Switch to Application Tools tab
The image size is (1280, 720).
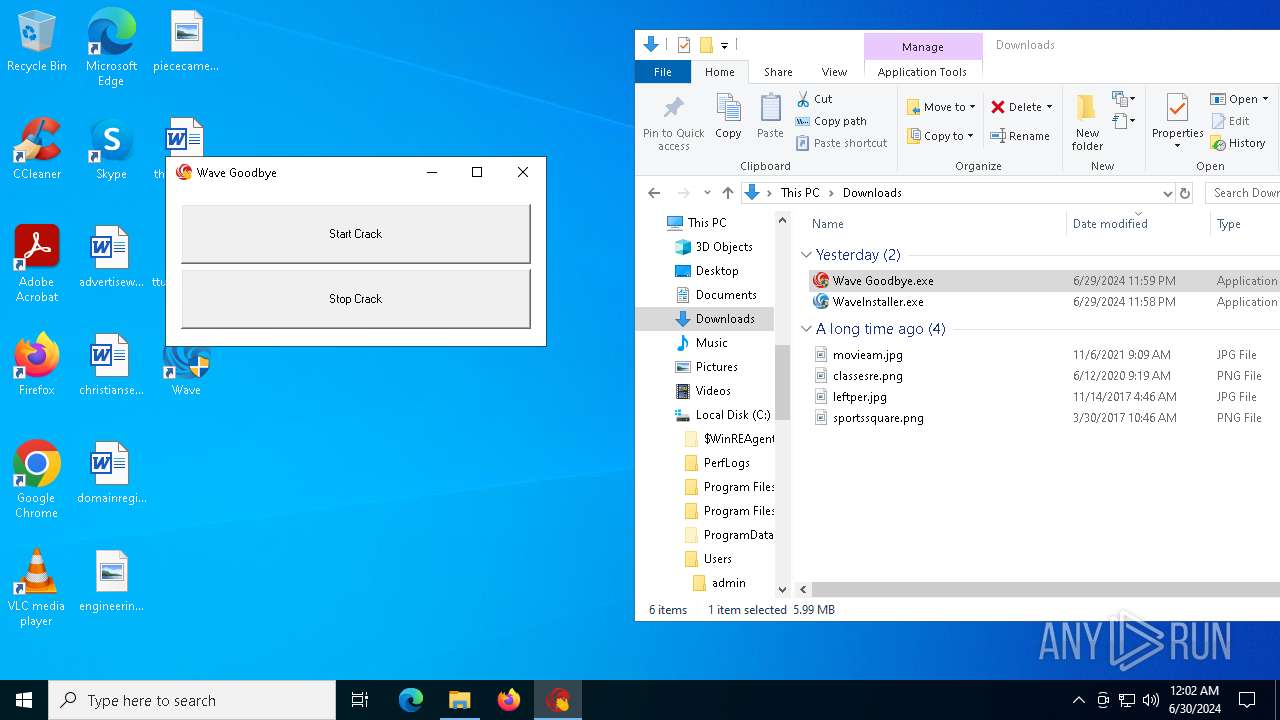coord(922,72)
